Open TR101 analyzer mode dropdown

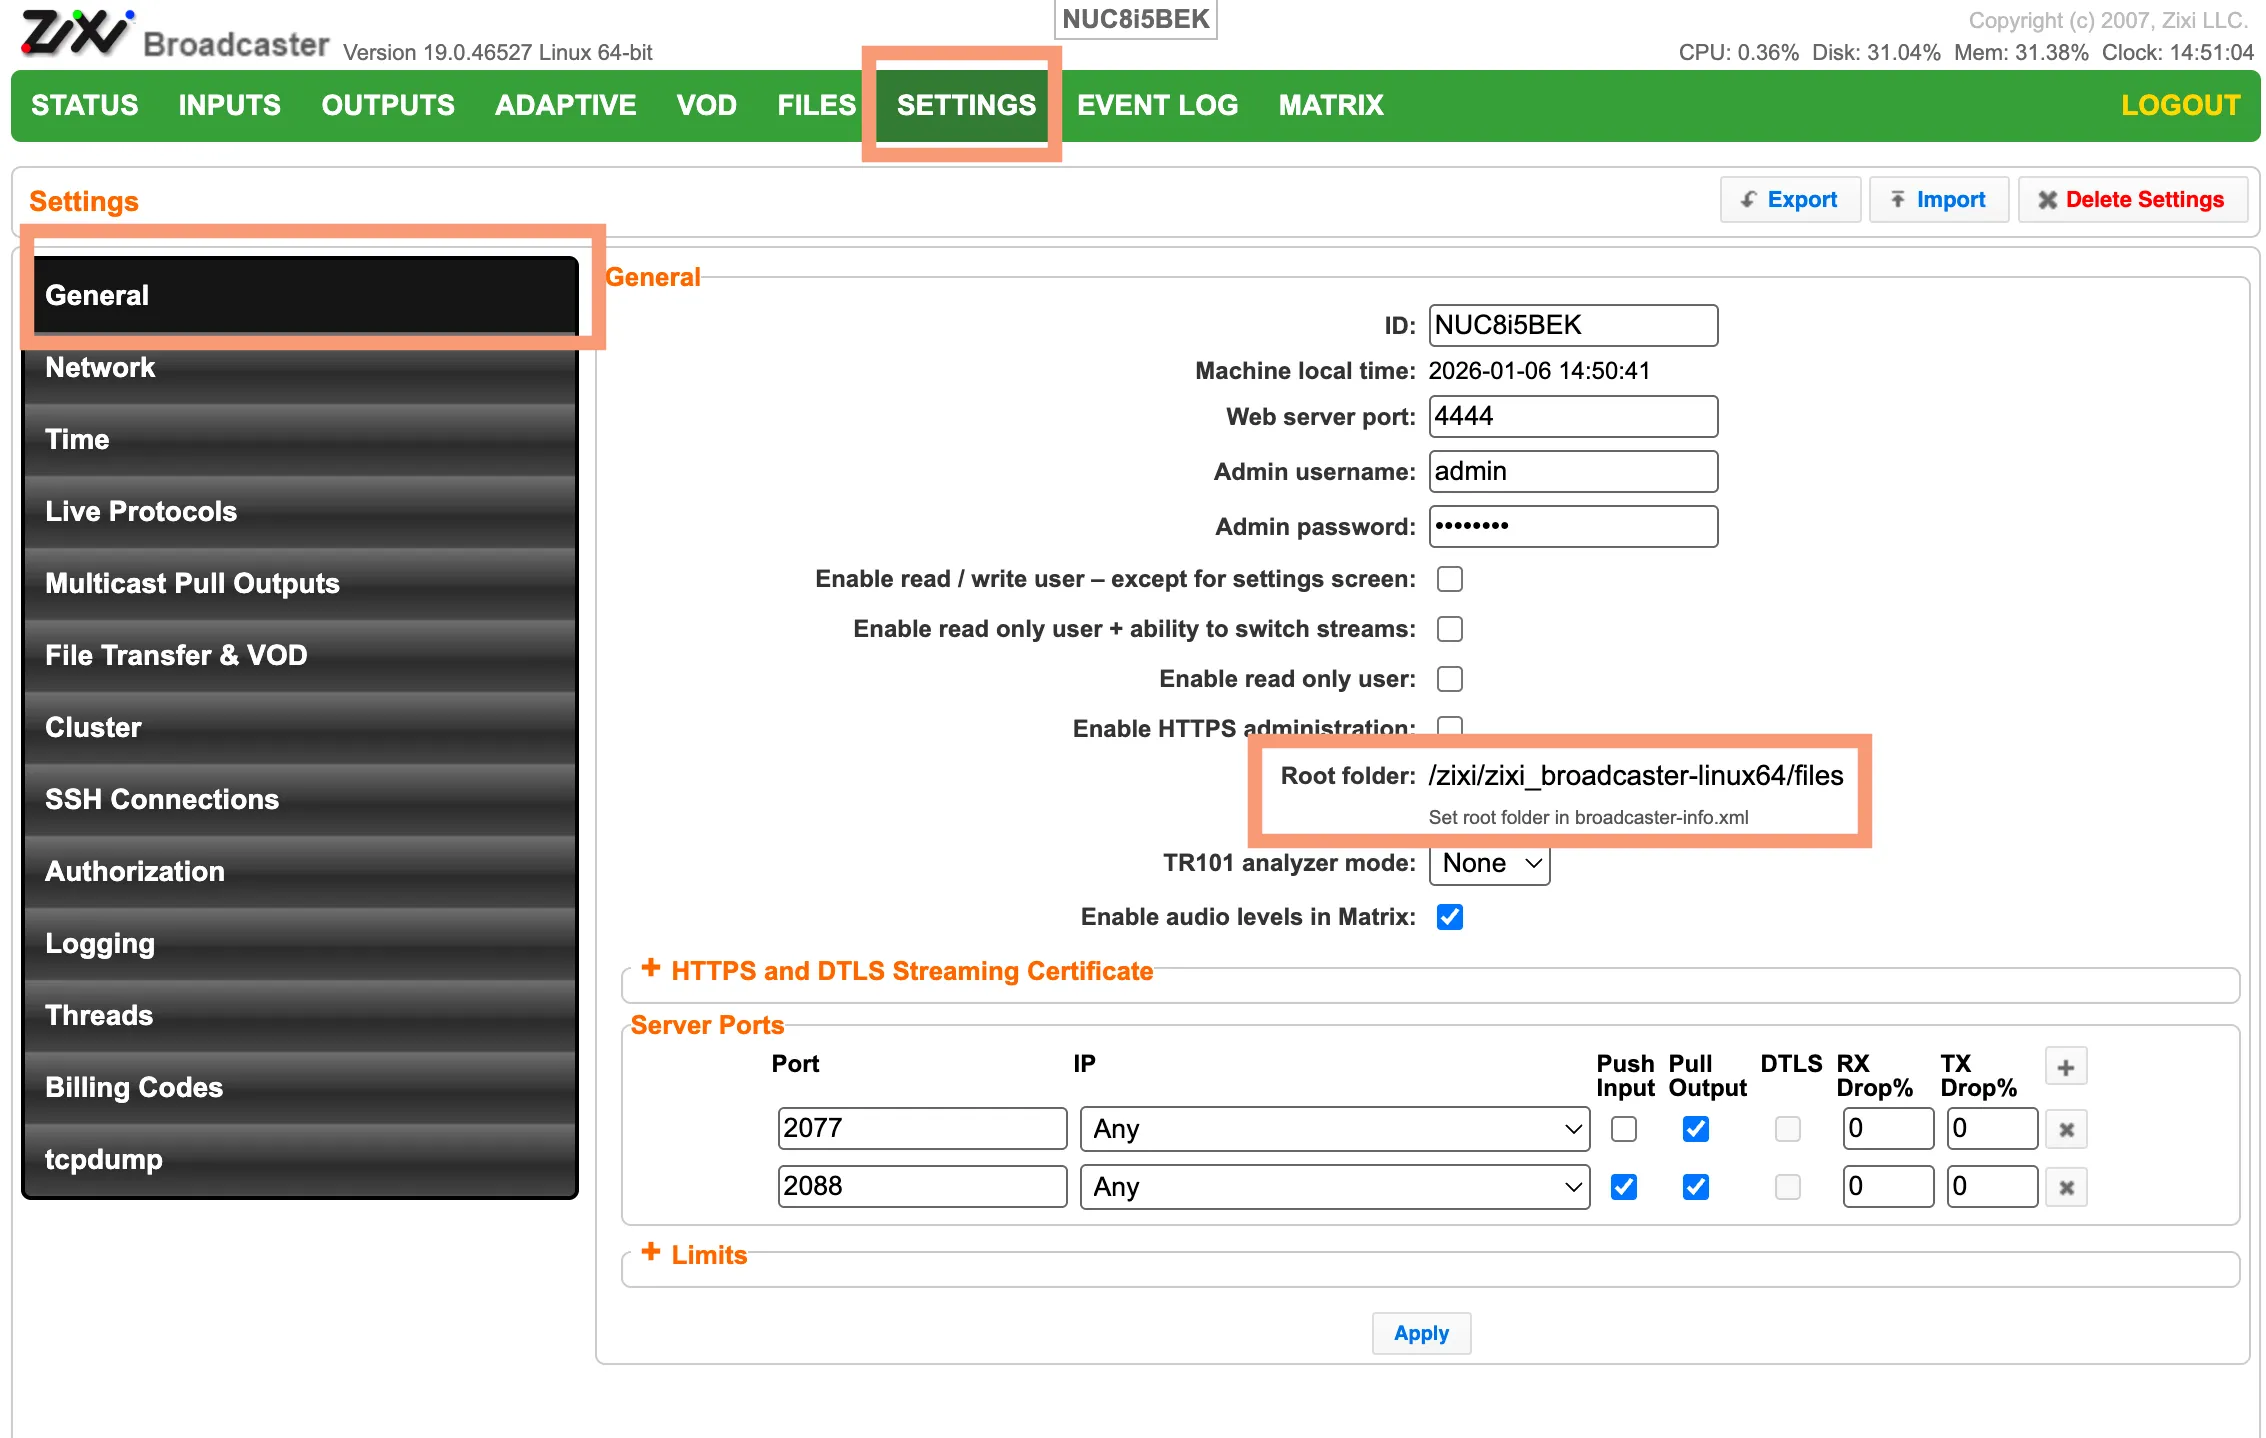(x=1489, y=864)
